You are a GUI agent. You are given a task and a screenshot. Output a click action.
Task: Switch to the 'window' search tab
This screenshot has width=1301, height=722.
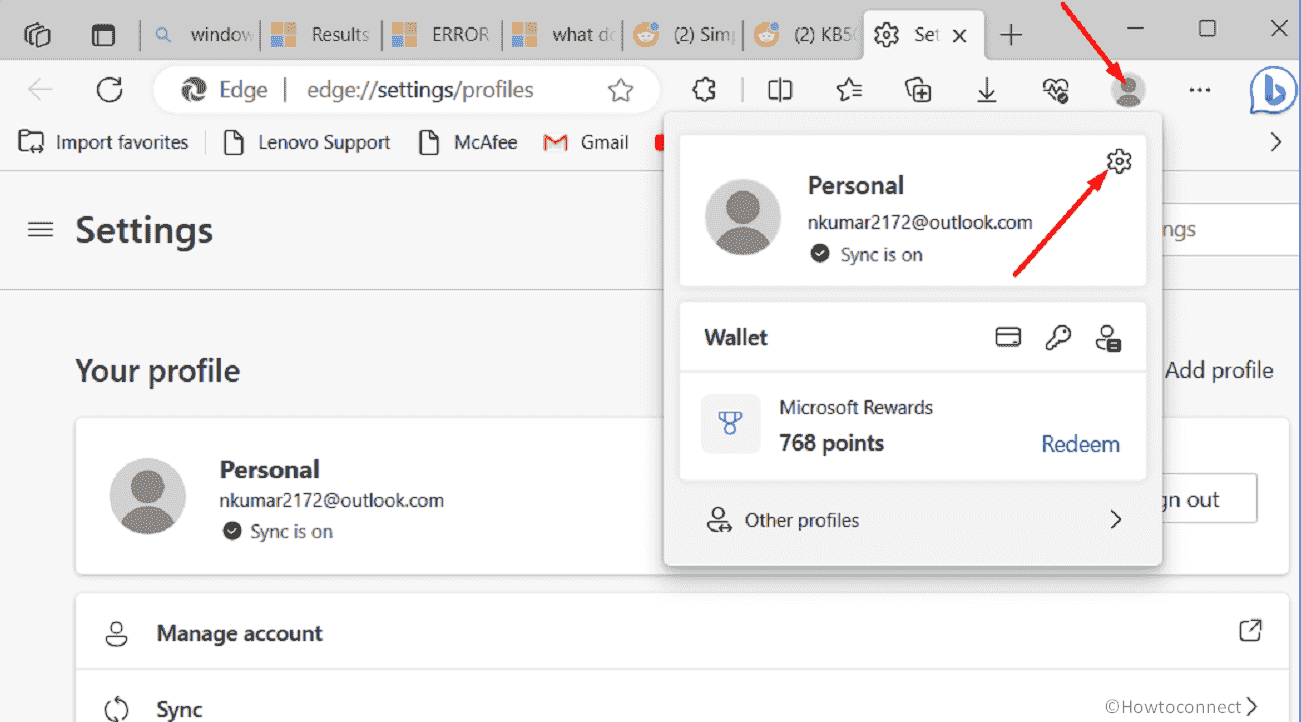[x=204, y=35]
